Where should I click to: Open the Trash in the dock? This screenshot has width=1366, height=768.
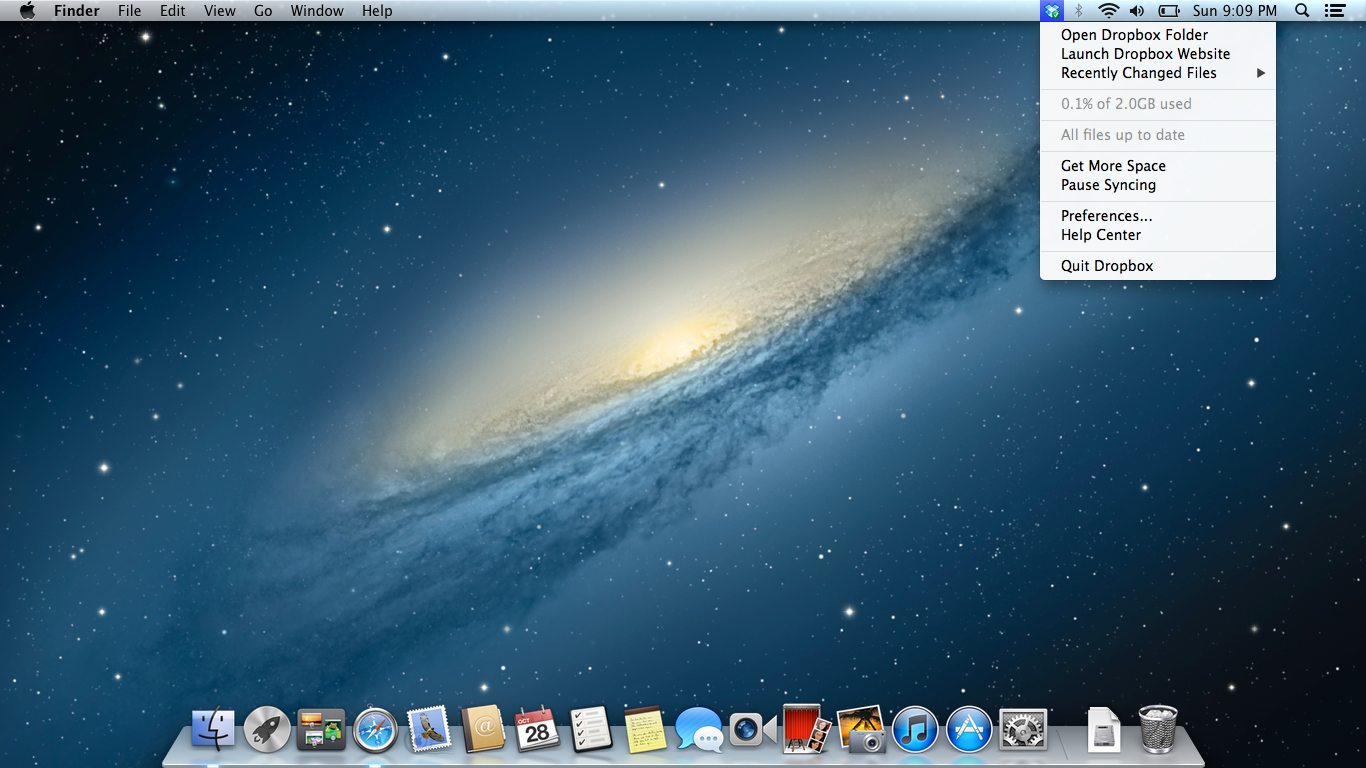1158,730
